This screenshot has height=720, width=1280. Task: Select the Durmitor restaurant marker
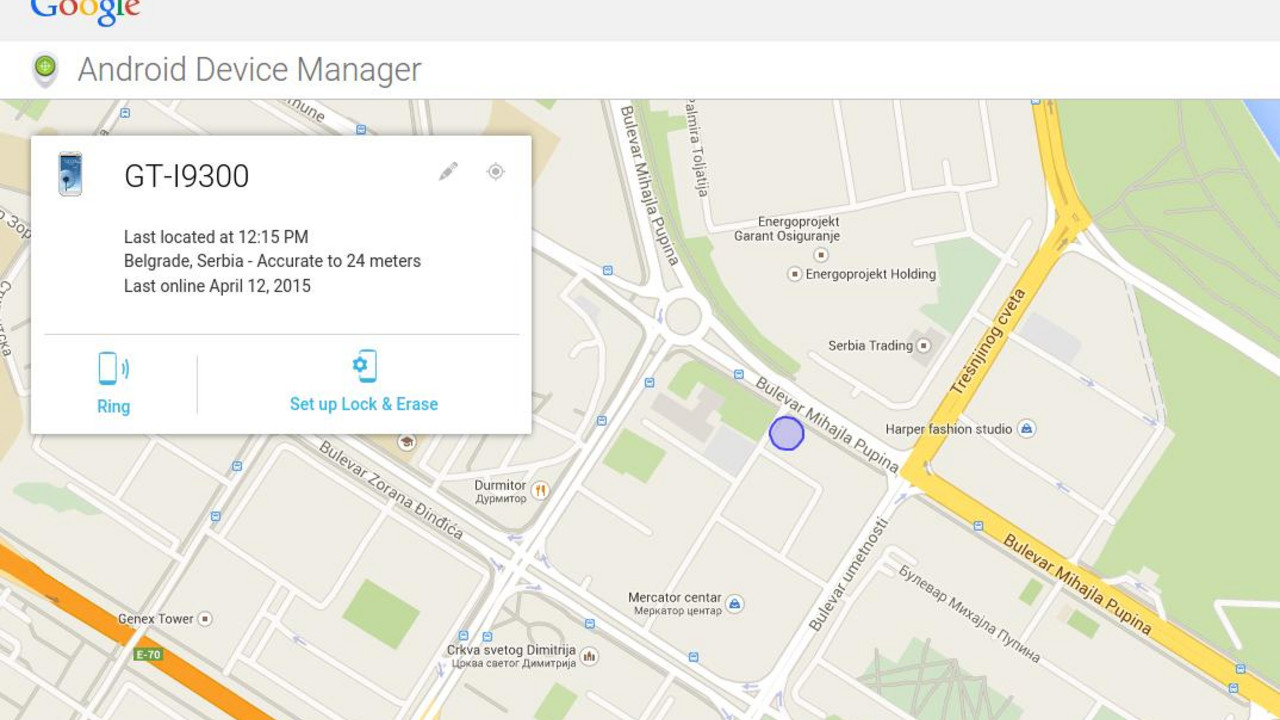tap(540, 490)
